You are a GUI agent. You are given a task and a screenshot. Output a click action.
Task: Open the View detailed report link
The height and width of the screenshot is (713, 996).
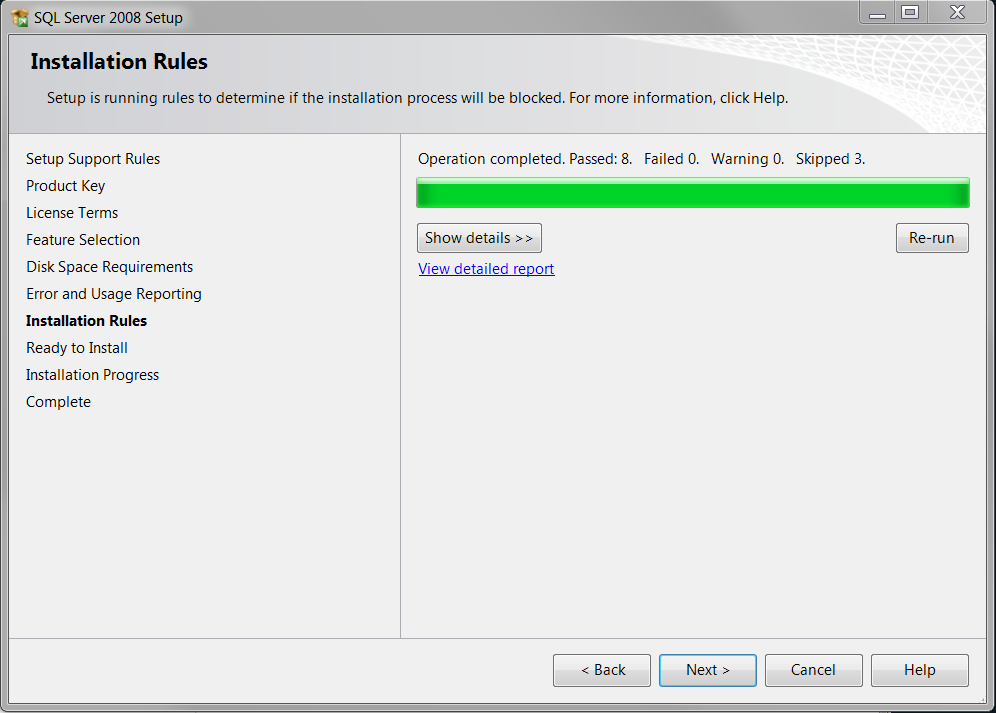point(486,269)
